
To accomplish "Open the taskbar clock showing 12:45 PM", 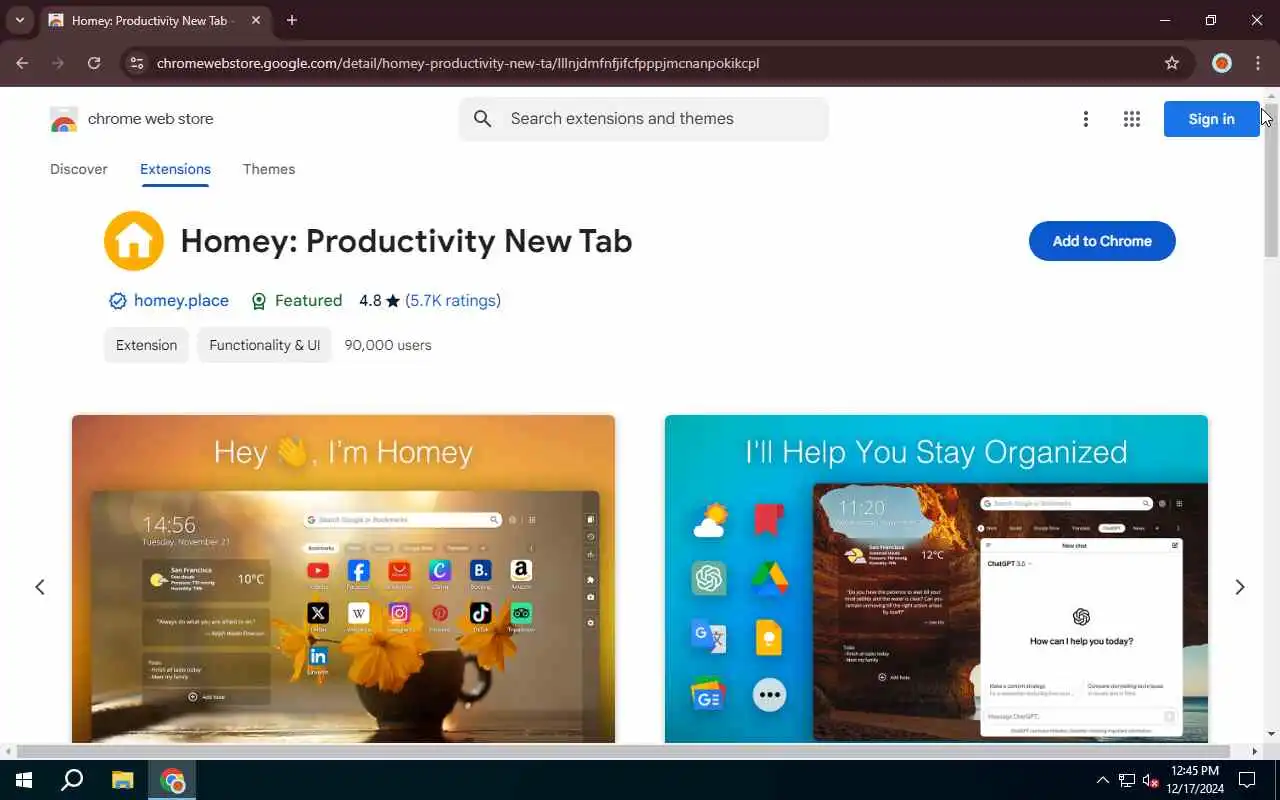I will point(1194,780).
